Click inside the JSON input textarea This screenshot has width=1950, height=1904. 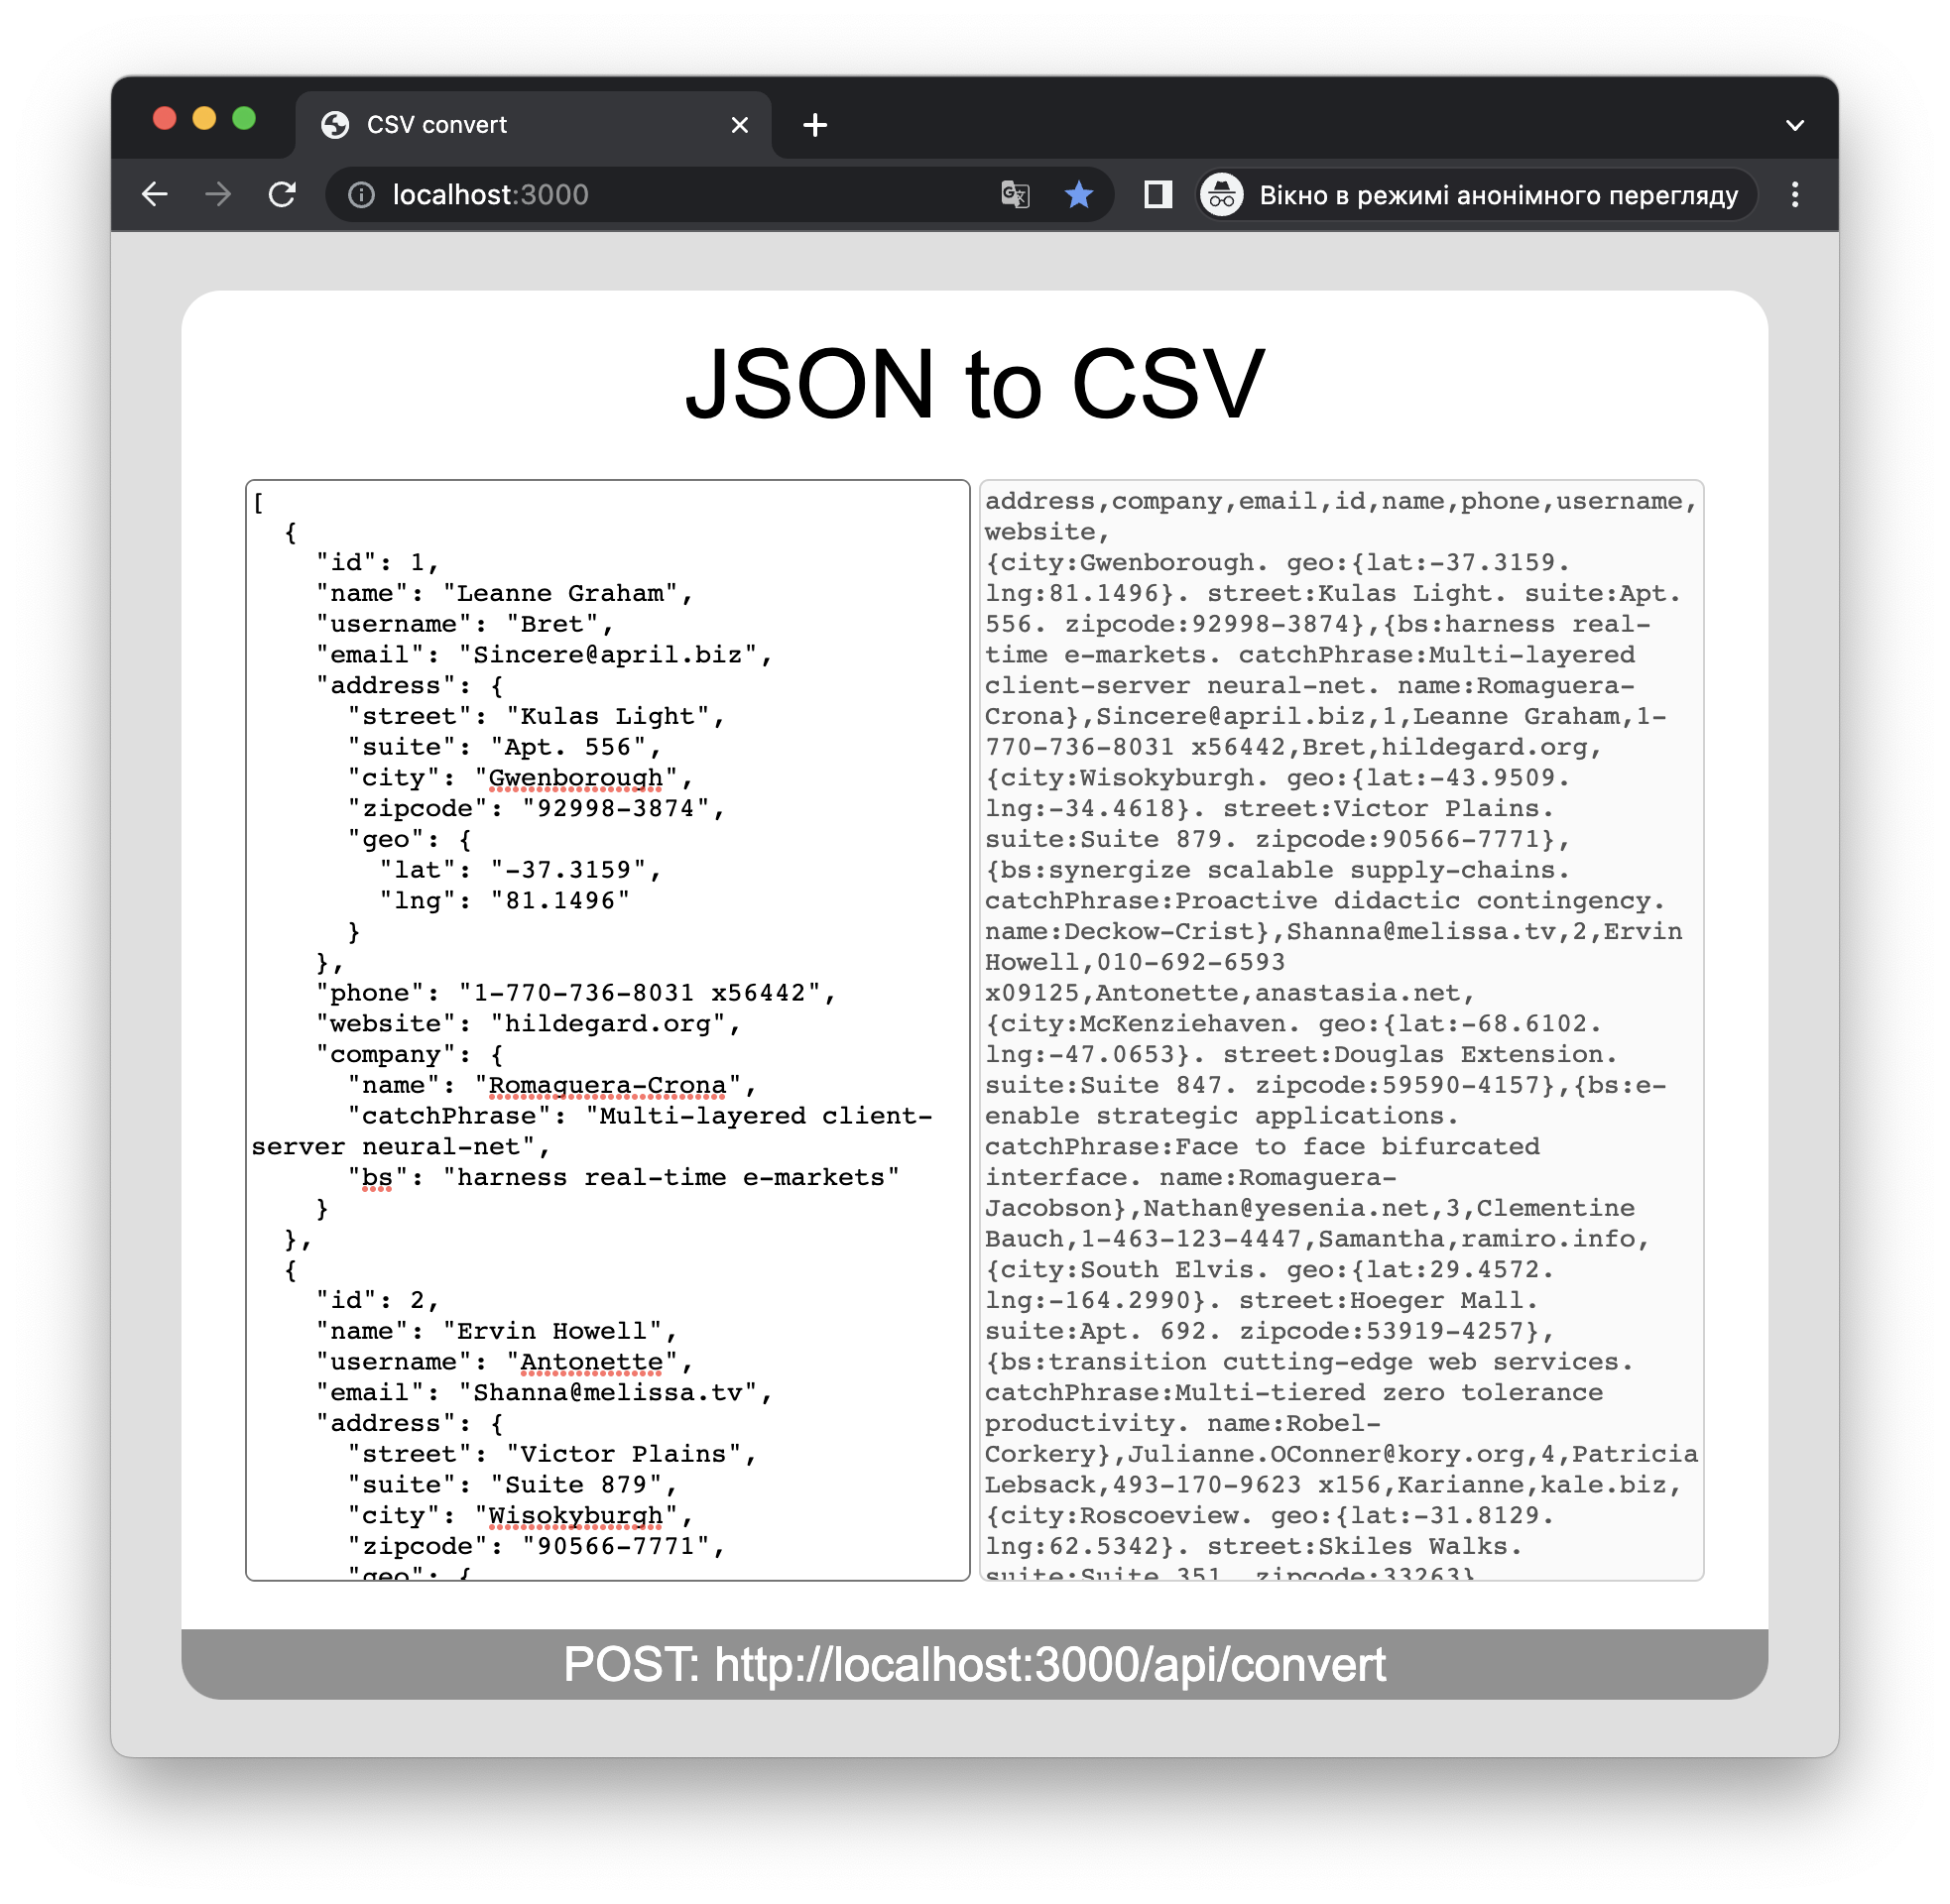pos(607,1030)
